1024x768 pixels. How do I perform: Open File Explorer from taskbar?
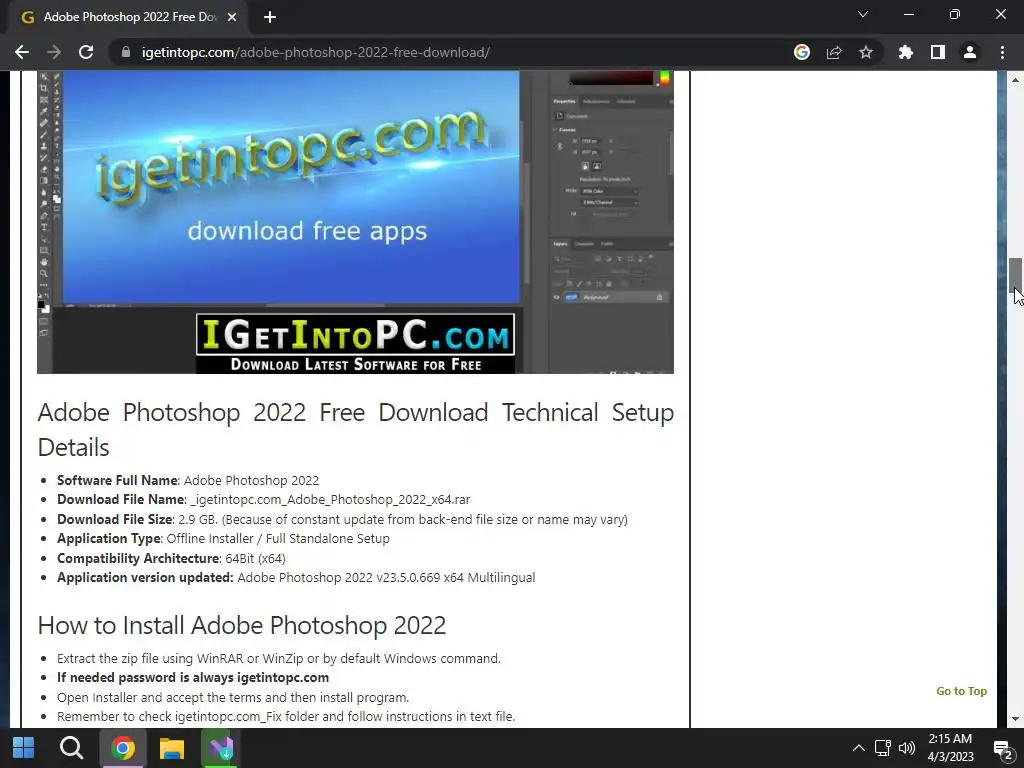click(x=172, y=748)
